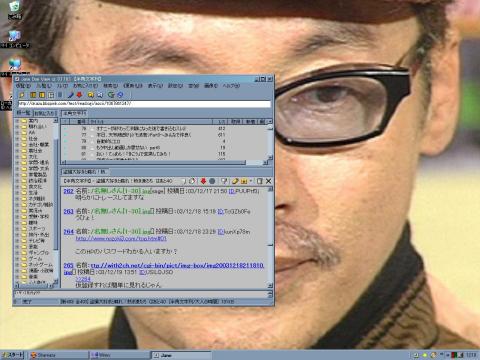Expand the 社会 folder
Screen dimensions: 480x360
point(17,139)
